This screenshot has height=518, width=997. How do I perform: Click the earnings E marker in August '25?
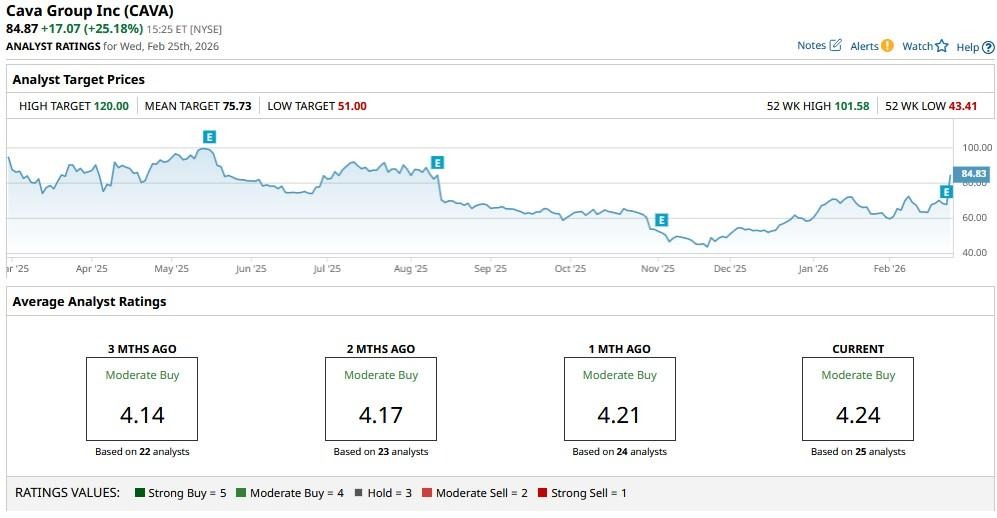(437, 162)
